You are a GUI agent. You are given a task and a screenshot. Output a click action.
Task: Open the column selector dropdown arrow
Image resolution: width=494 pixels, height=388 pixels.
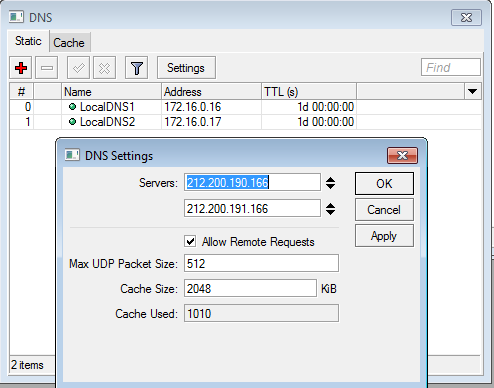pyautogui.click(x=472, y=91)
